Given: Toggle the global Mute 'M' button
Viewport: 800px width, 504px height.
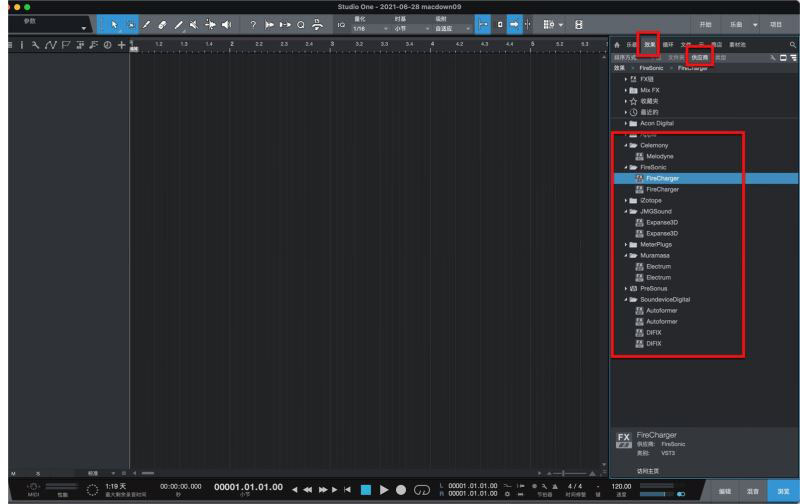Looking at the screenshot, I should point(13,474).
